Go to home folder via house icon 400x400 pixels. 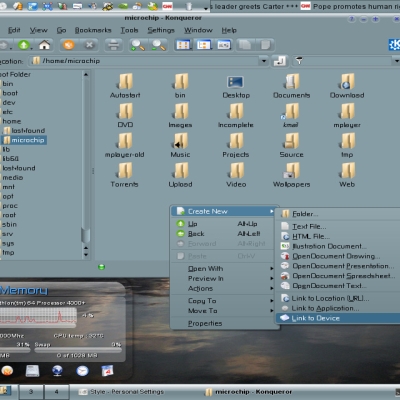(x=44, y=45)
